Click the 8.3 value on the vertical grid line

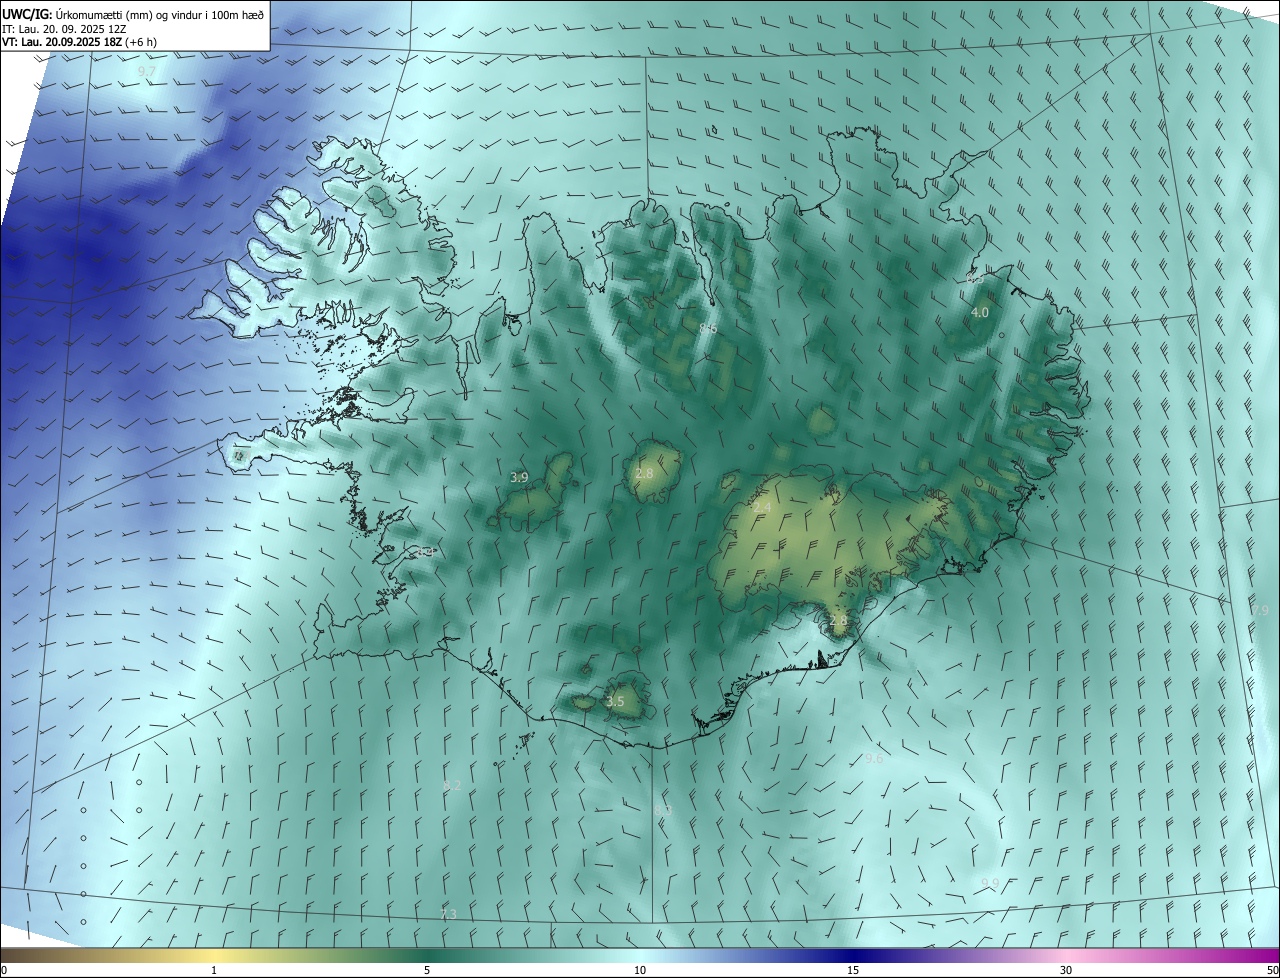point(662,809)
